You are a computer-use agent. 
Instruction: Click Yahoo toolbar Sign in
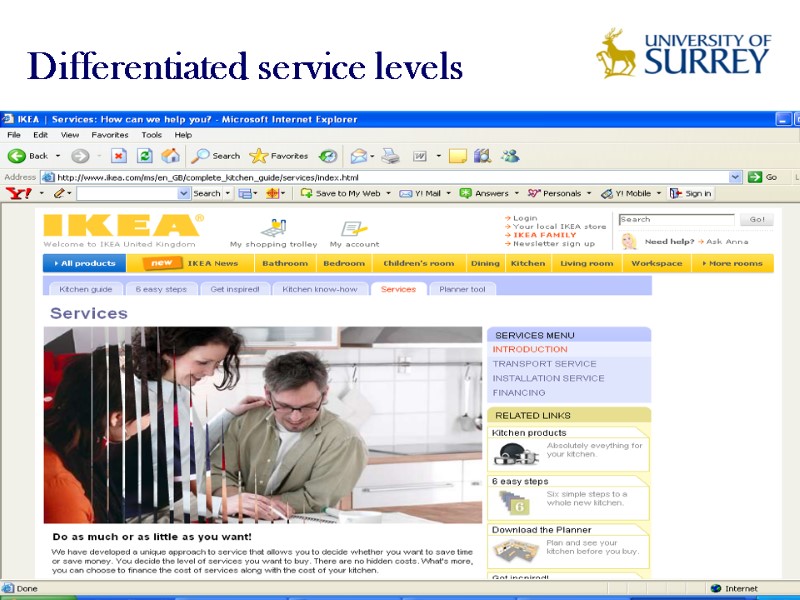coord(691,193)
